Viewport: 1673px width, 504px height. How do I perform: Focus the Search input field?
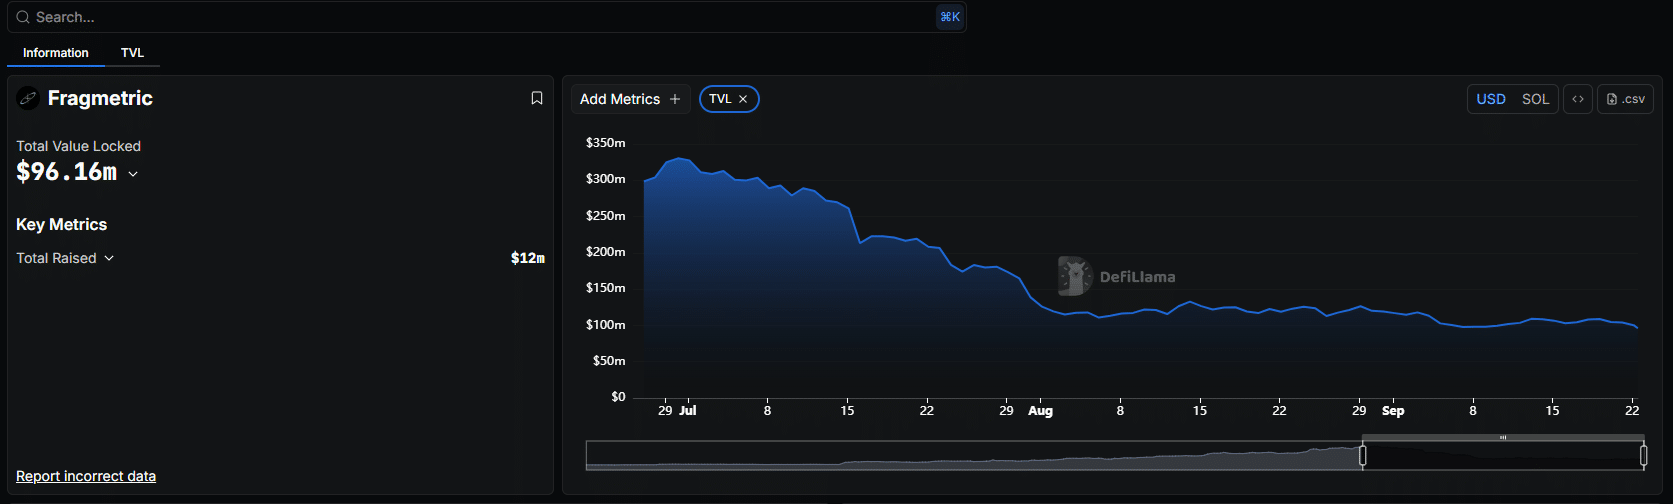[486, 17]
